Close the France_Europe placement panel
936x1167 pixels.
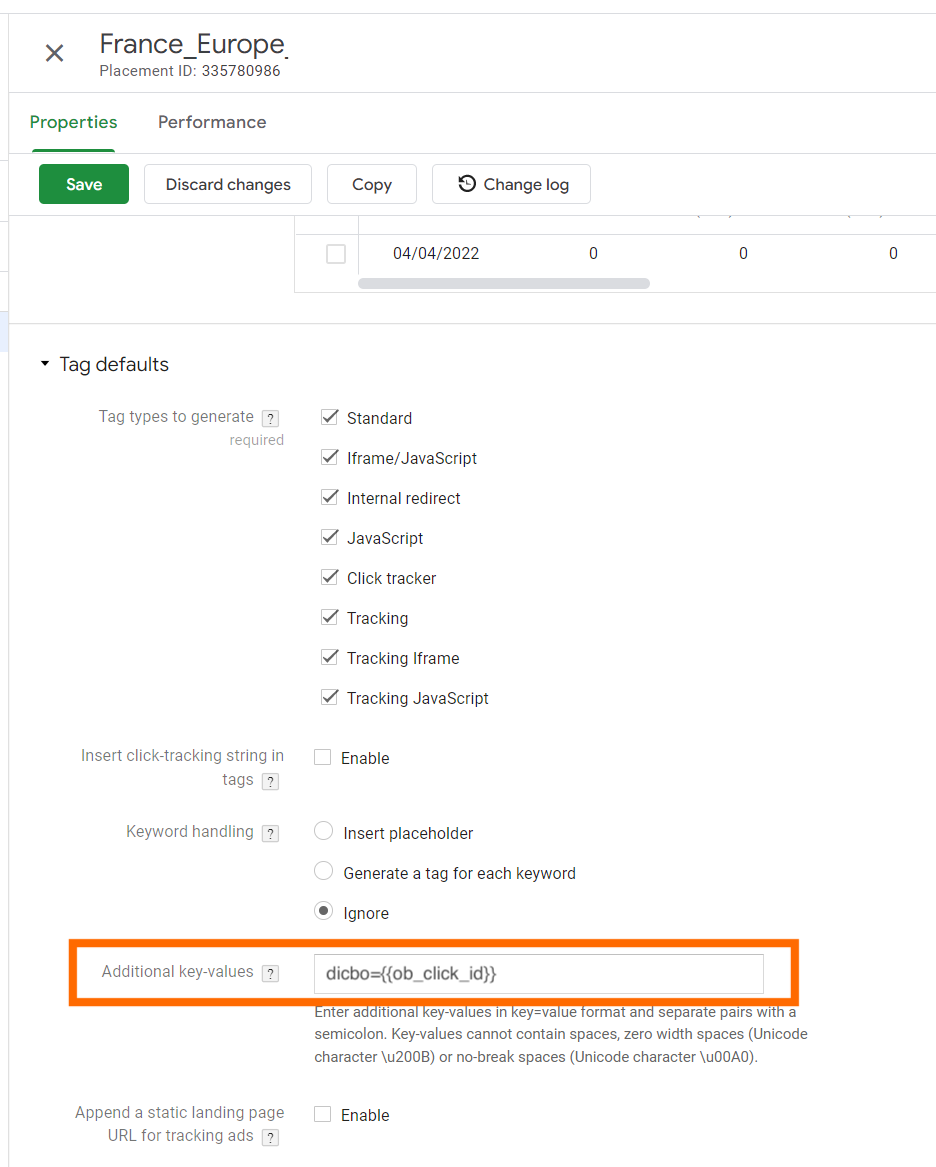point(54,53)
